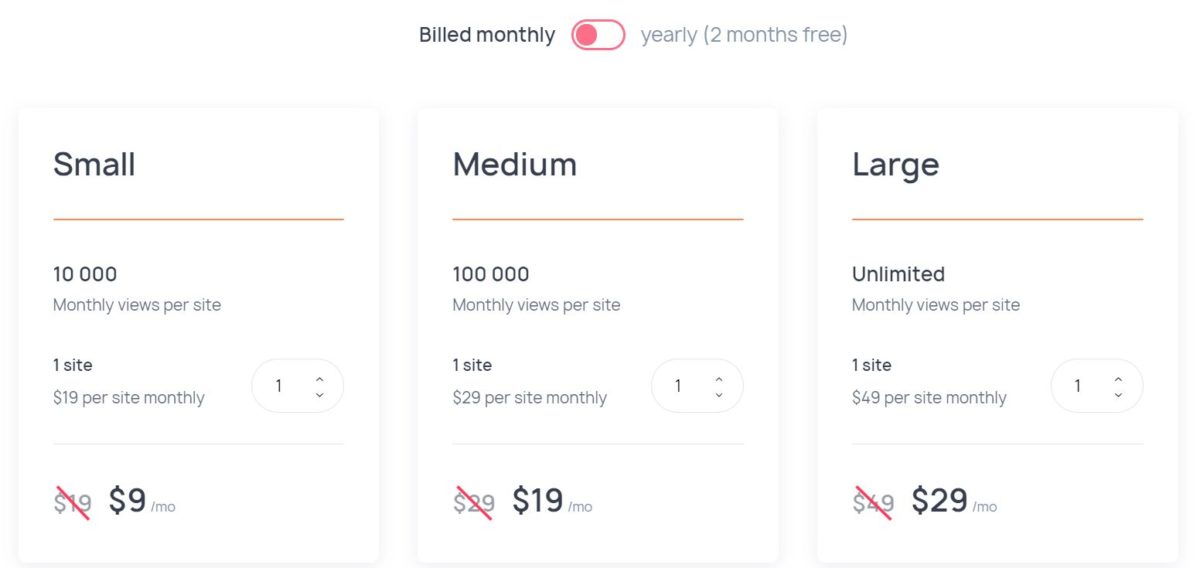Click the up arrow in Small plan stepper
The height and width of the screenshot is (568, 1200).
pos(319,379)
